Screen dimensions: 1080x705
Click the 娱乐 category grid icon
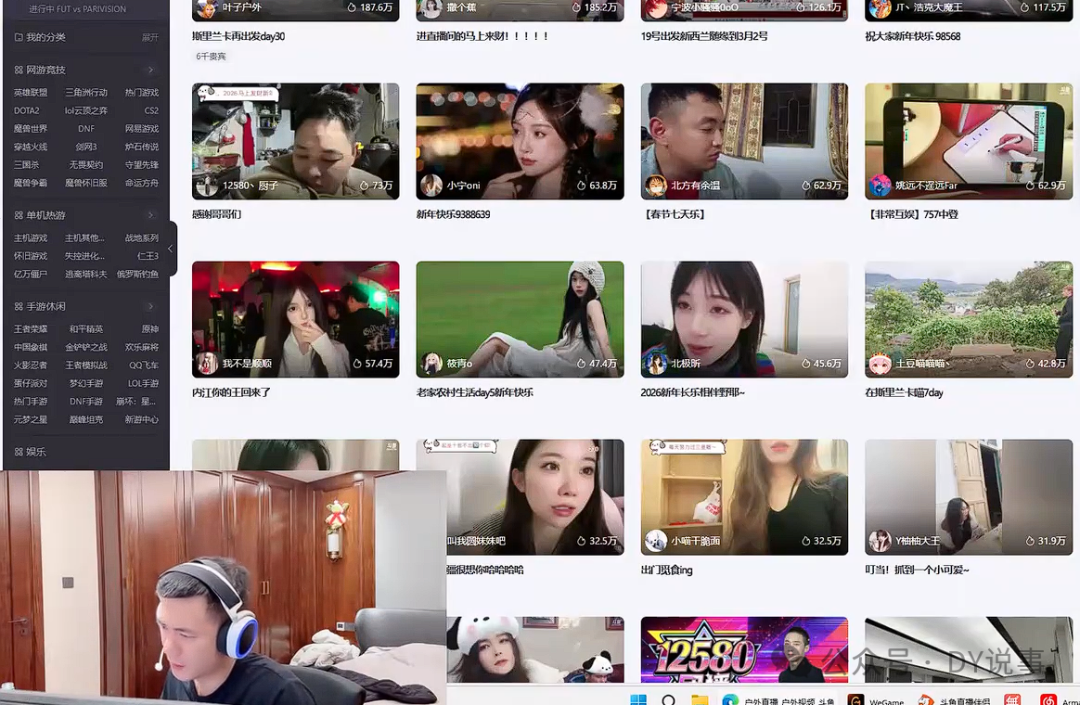(x=19, y=452)
